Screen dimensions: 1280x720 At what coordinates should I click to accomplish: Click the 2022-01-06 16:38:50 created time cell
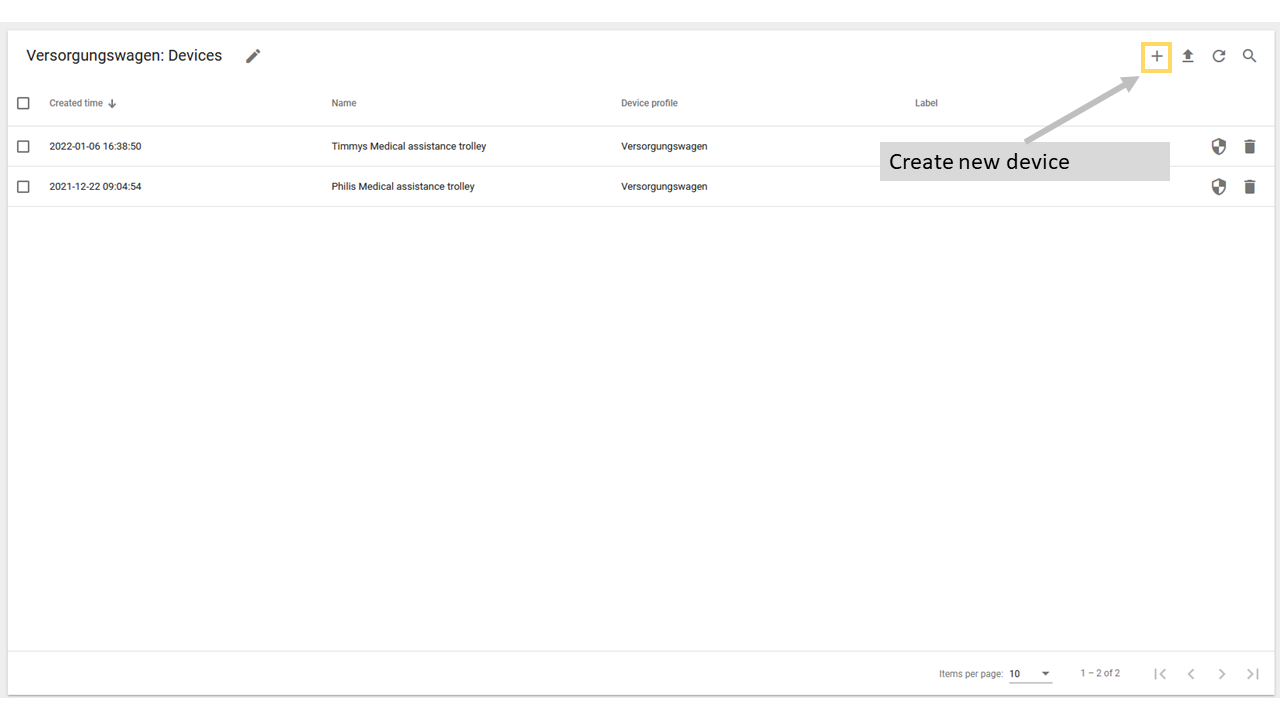click(x=95, y=147)
